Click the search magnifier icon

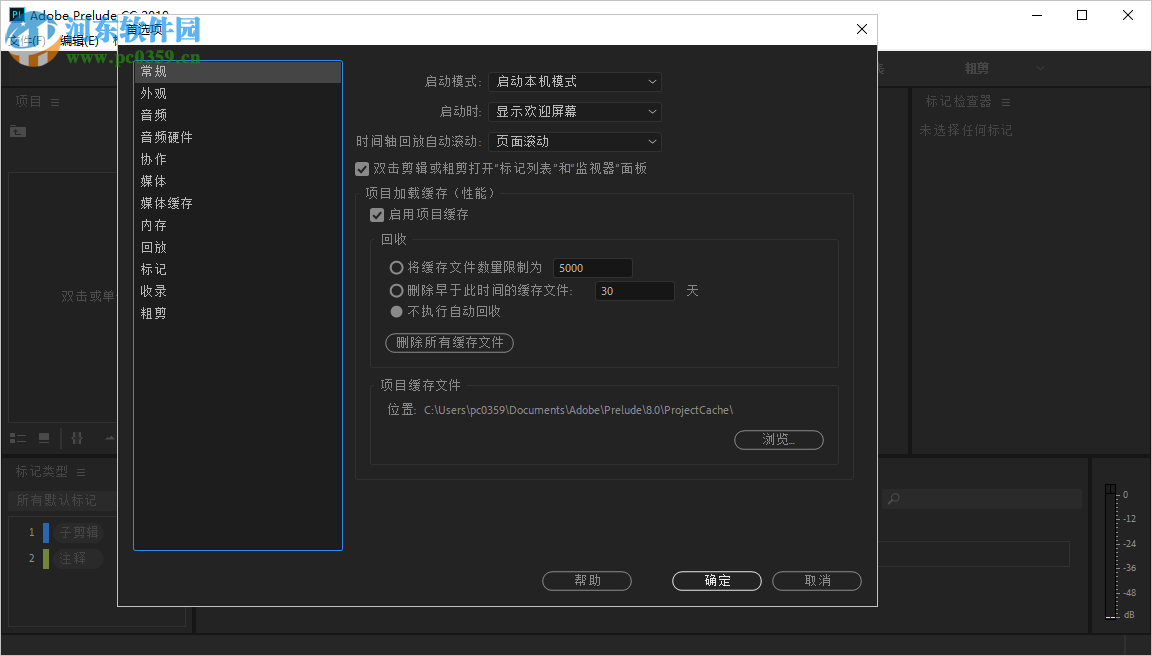coord(893,498)
